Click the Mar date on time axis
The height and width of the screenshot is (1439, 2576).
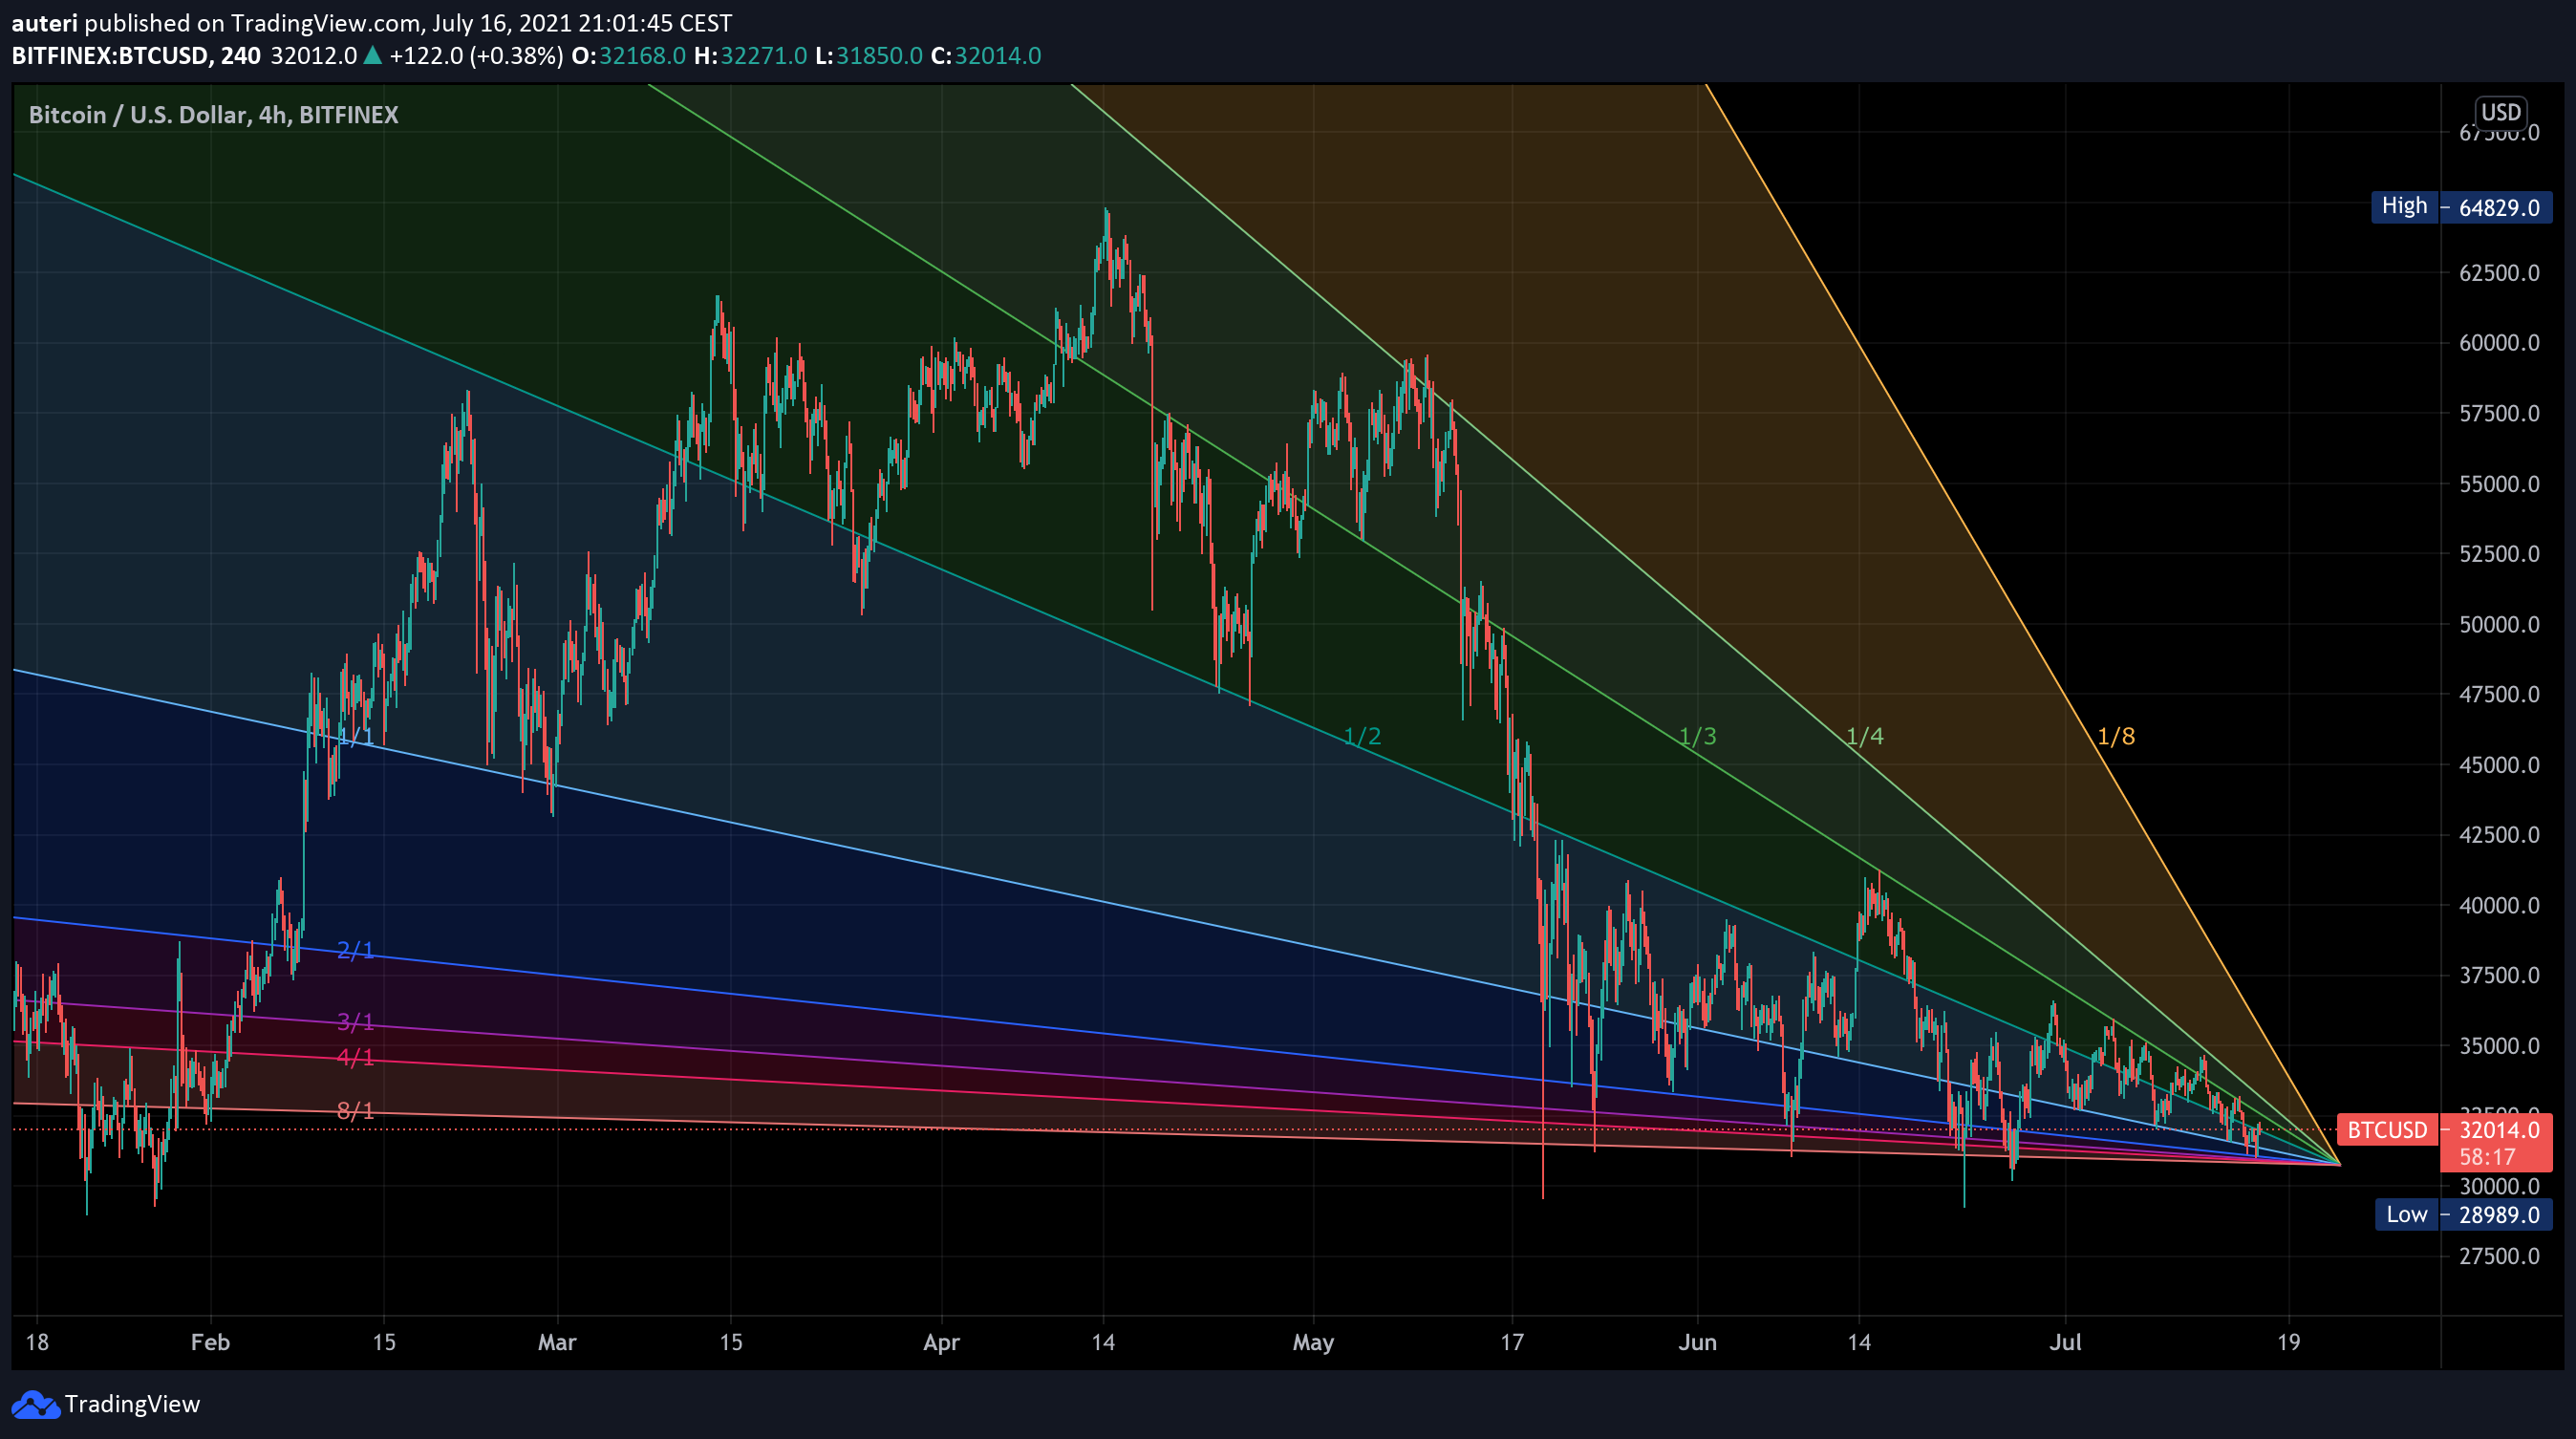tap(557, 1342)
